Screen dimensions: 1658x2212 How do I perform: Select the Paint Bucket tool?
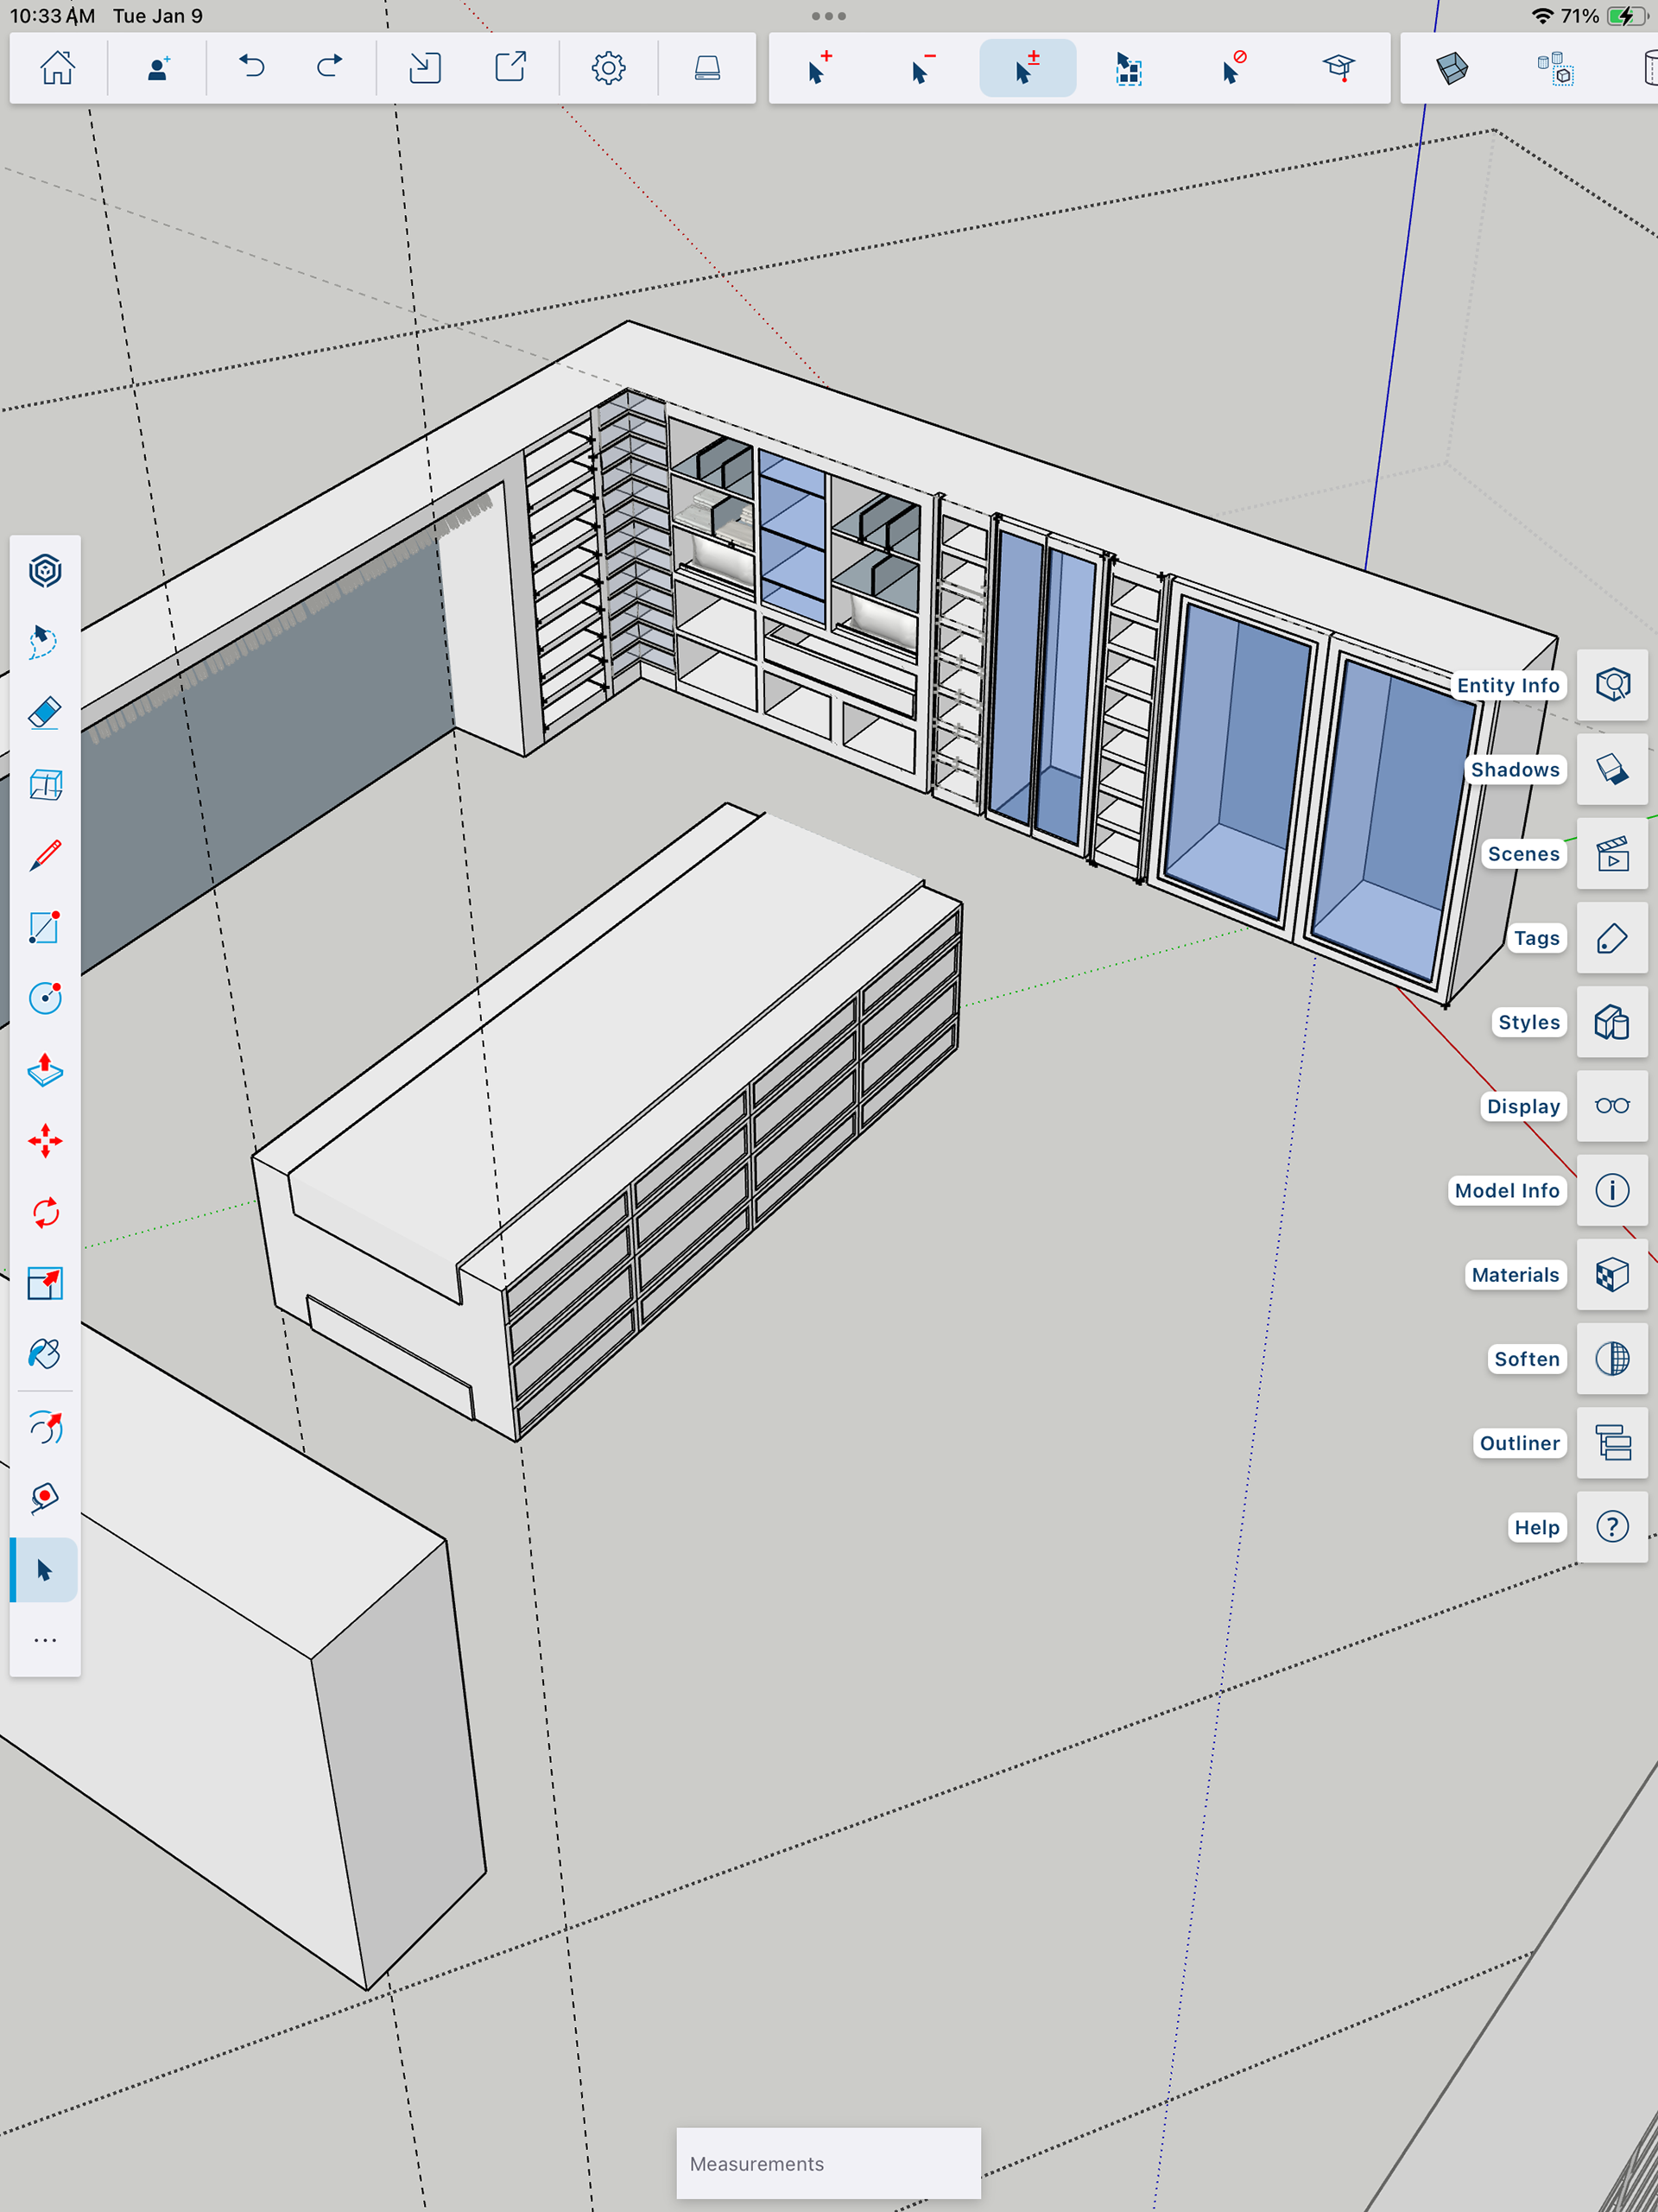[x=45, y=1354]
